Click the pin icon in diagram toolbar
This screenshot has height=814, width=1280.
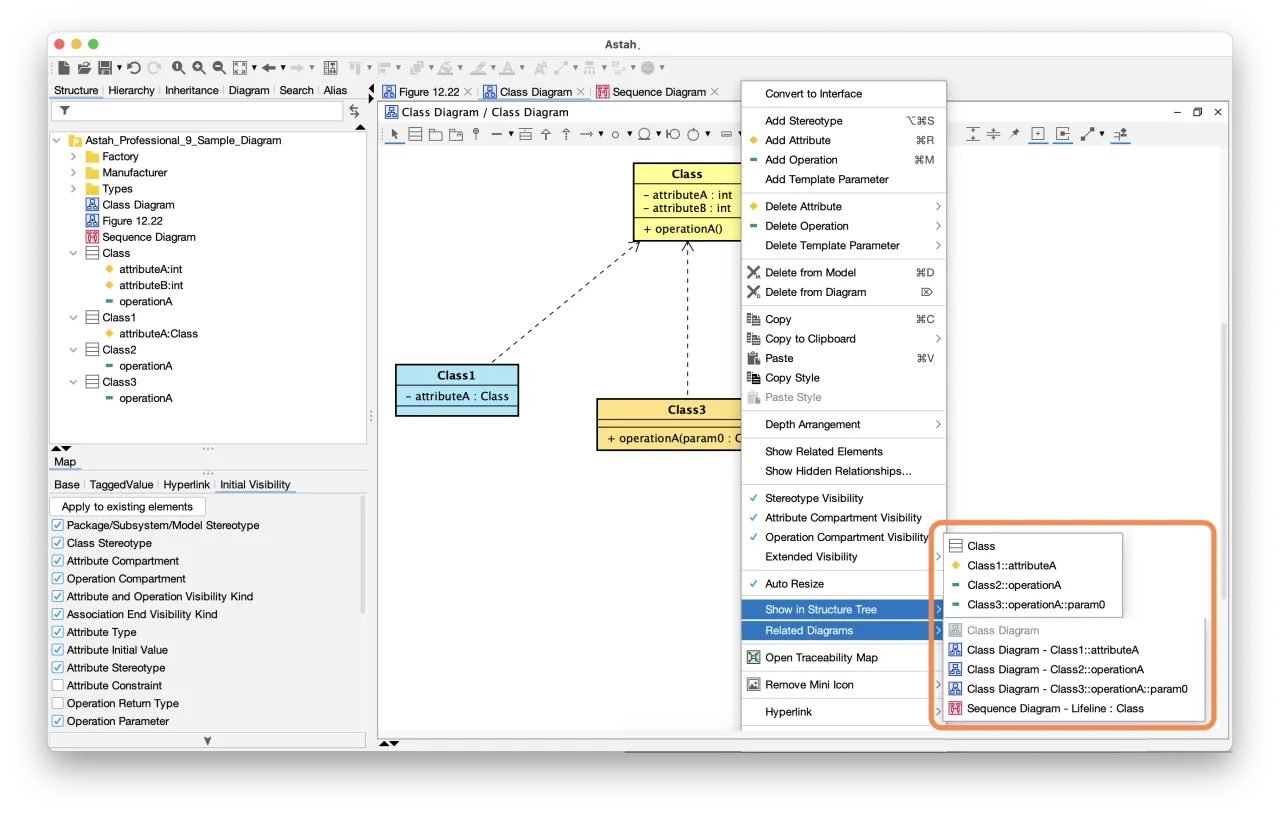pos(1014,134)
